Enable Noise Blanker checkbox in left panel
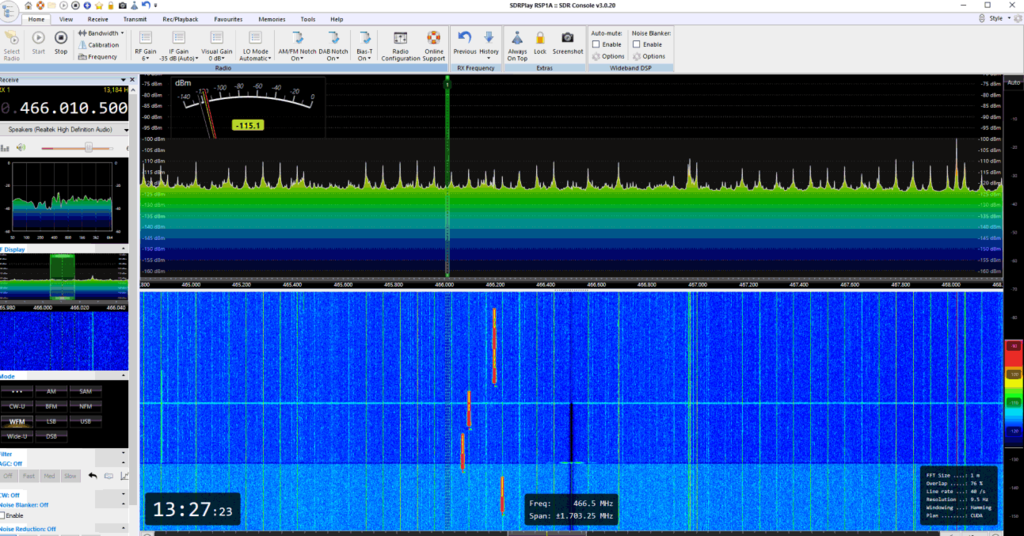The image size is (1024, 536). pyautogui.click(x=3, y=516)
